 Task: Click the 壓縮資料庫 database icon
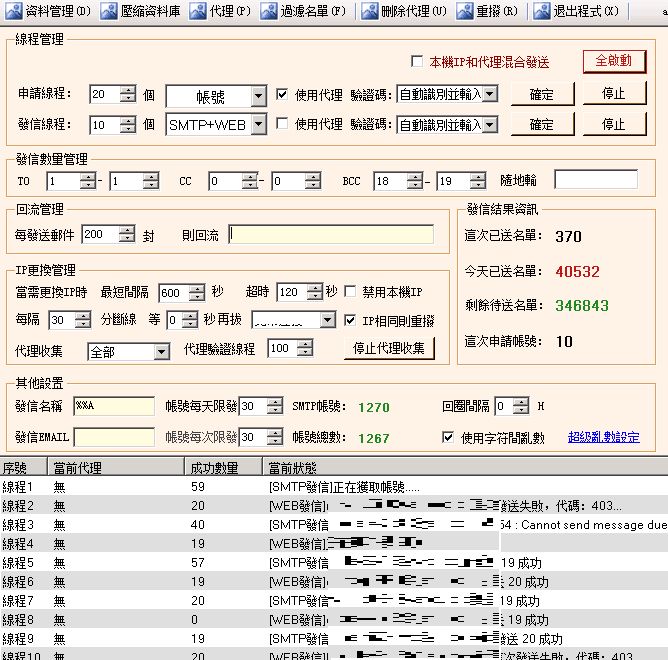(x=109, y=11)
